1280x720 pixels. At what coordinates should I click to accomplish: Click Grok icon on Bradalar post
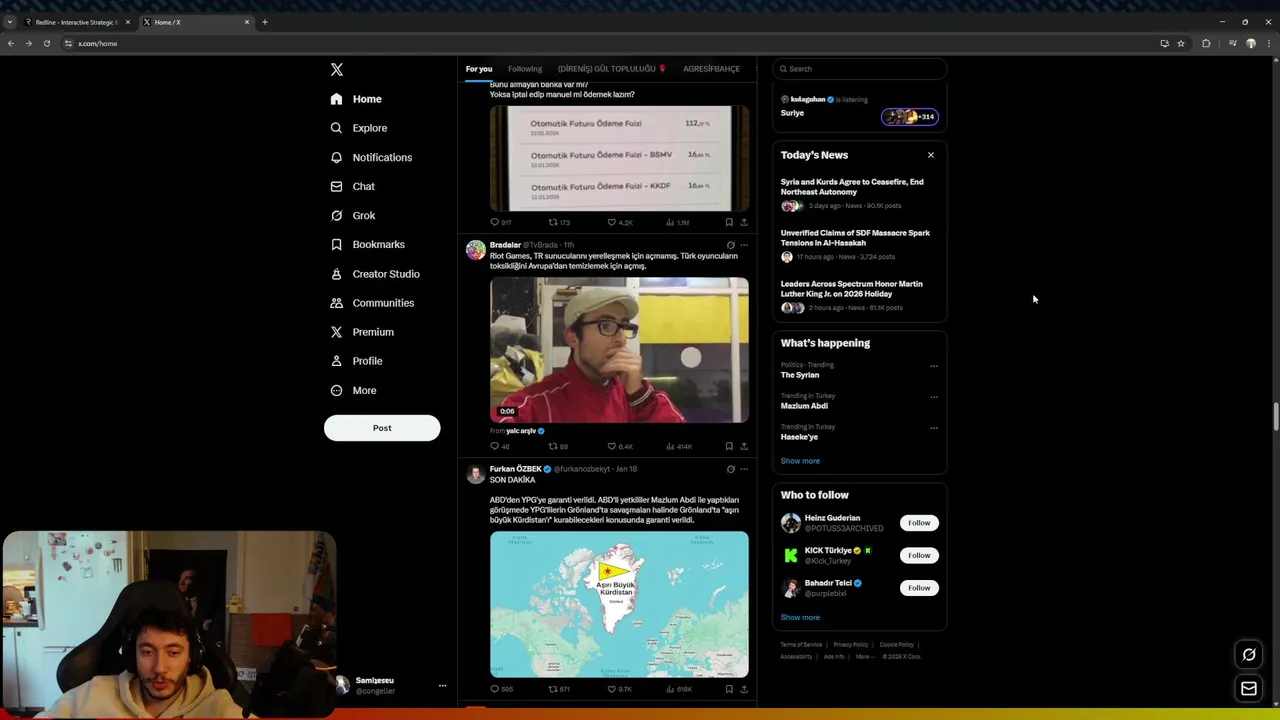coord(730,245)
